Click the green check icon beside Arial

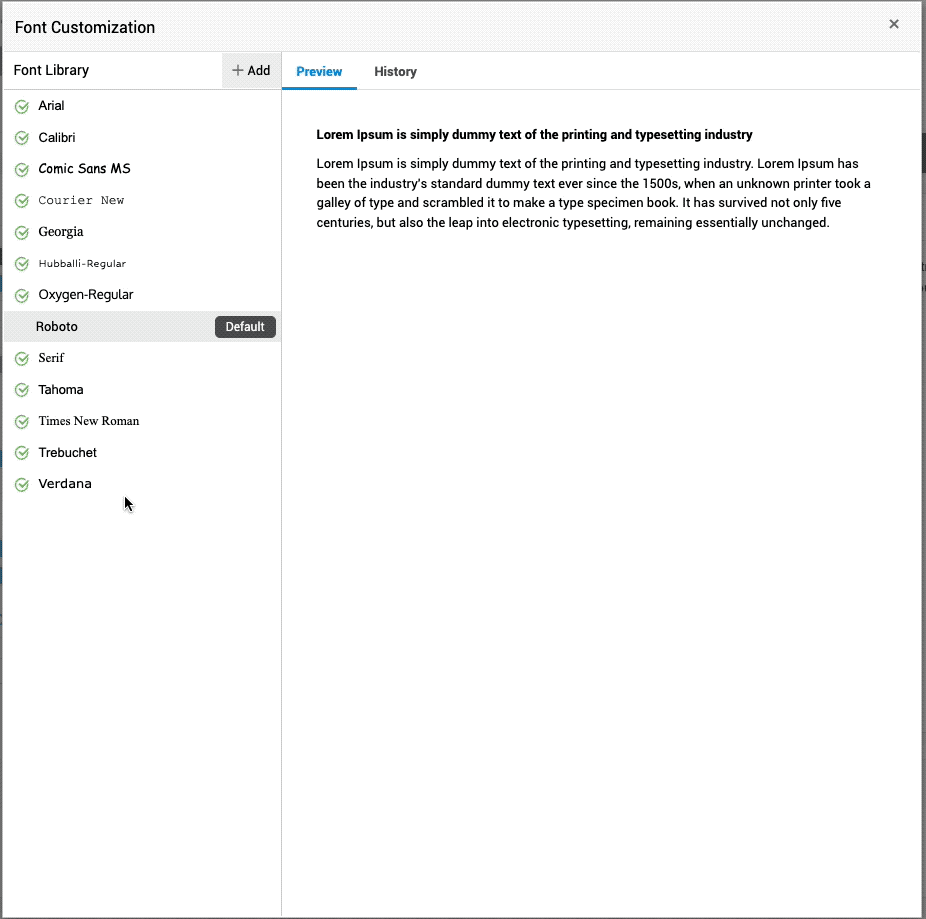(22, 106)
